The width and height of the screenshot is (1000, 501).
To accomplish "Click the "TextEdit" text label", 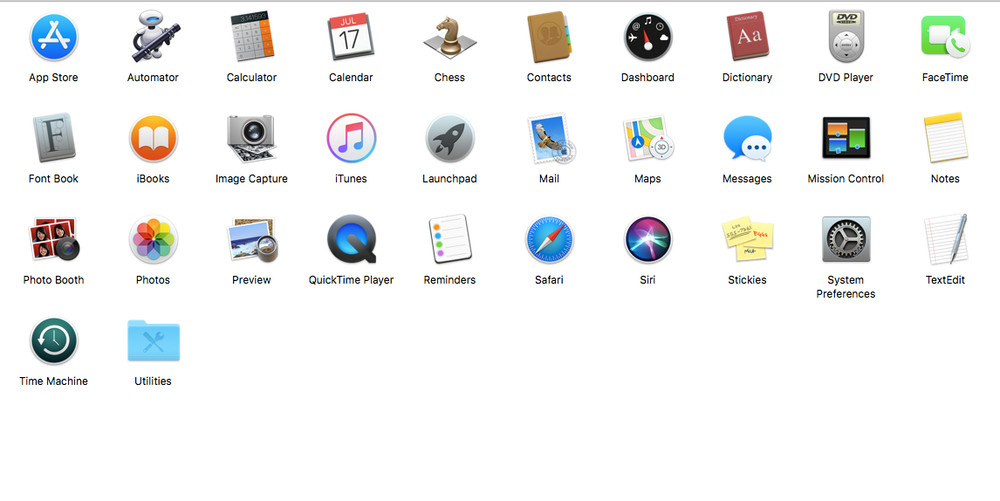I will click(945, 280).
